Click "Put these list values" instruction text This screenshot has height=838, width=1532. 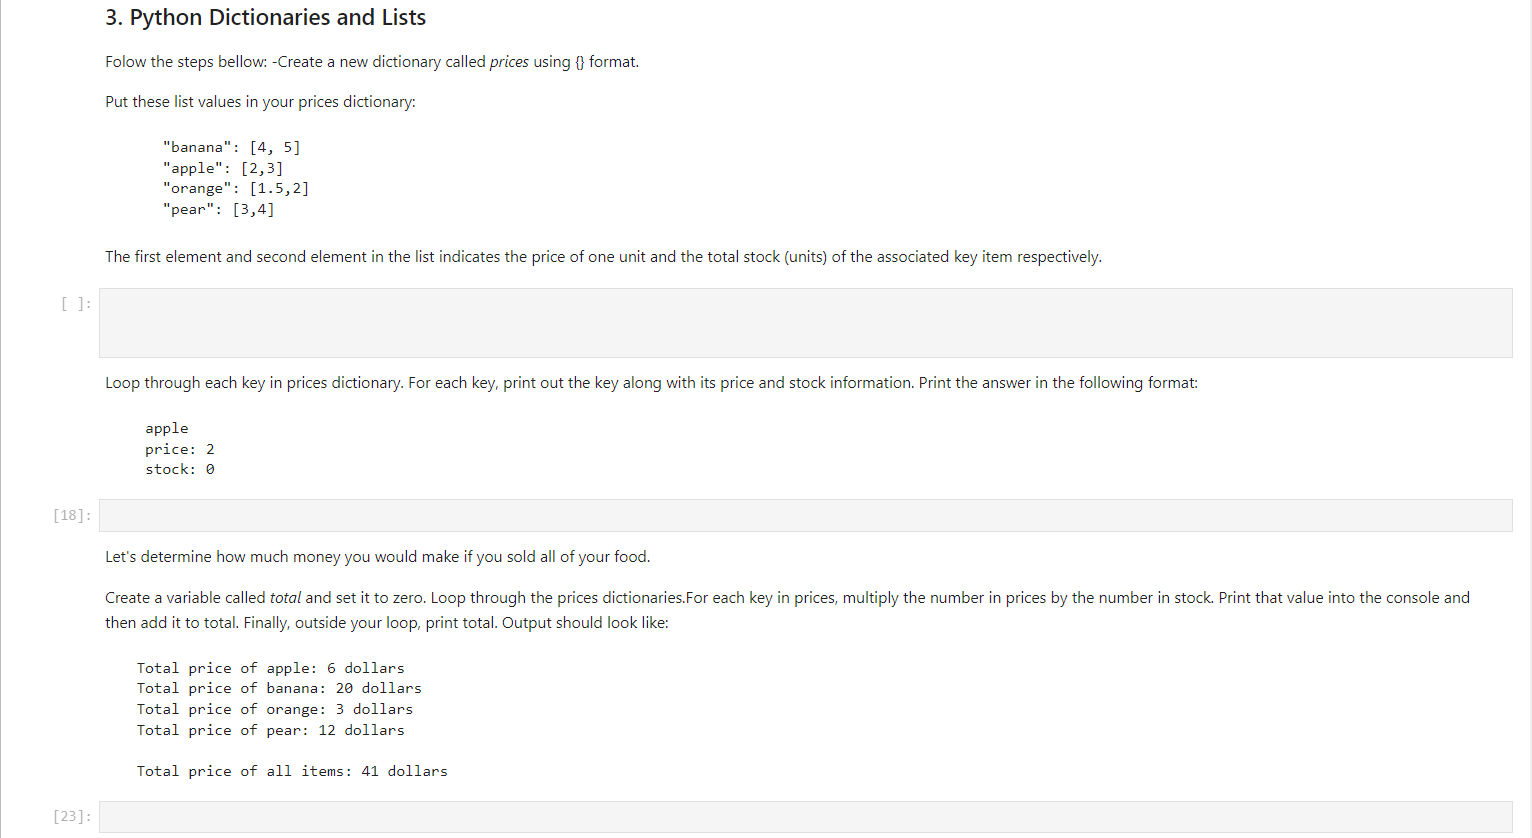point(259,101)
